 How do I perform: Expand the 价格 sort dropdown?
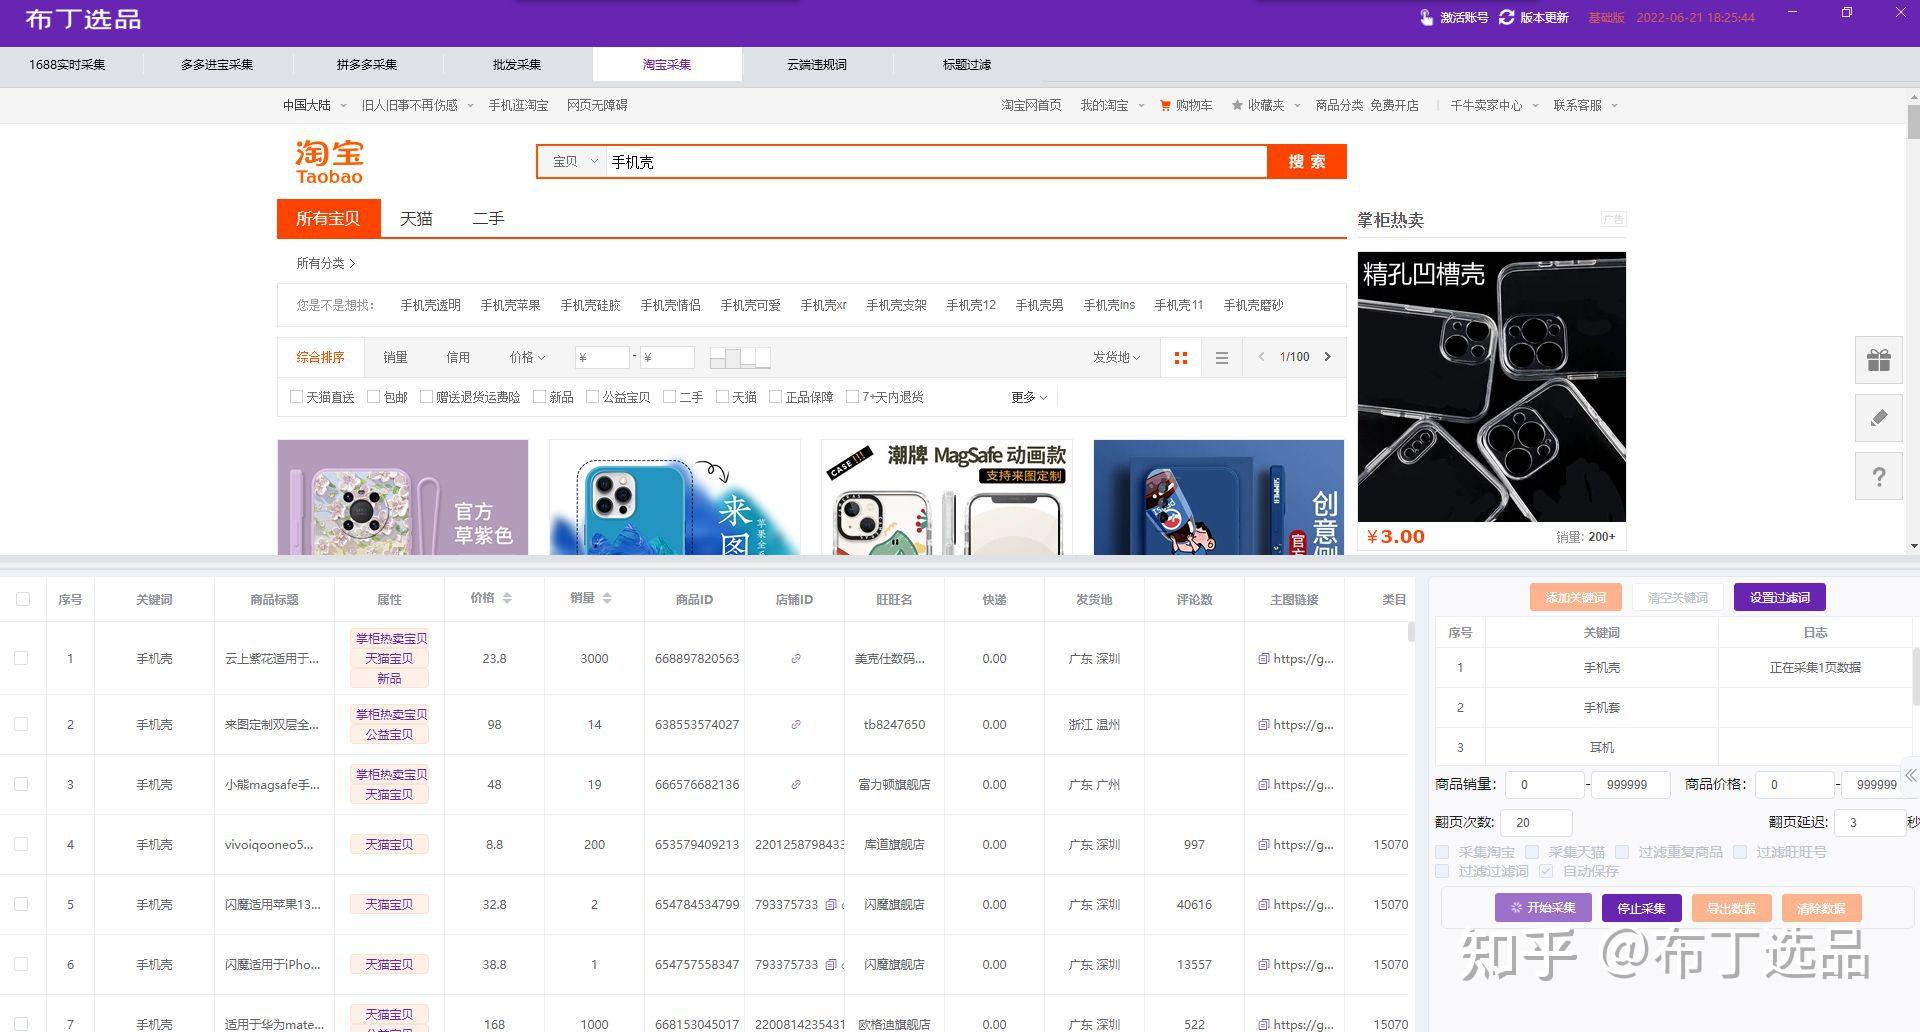pyautogui.click(x=527, y=357)
